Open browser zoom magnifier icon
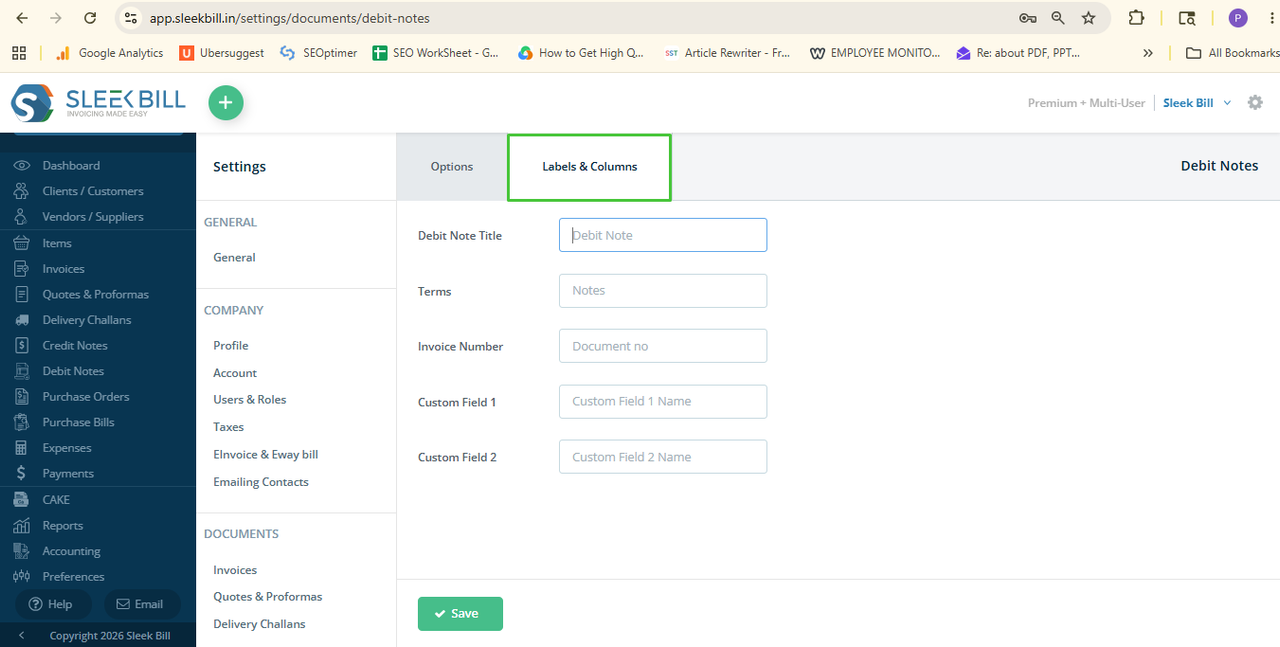1280x647 pixels. (1058, 18)
